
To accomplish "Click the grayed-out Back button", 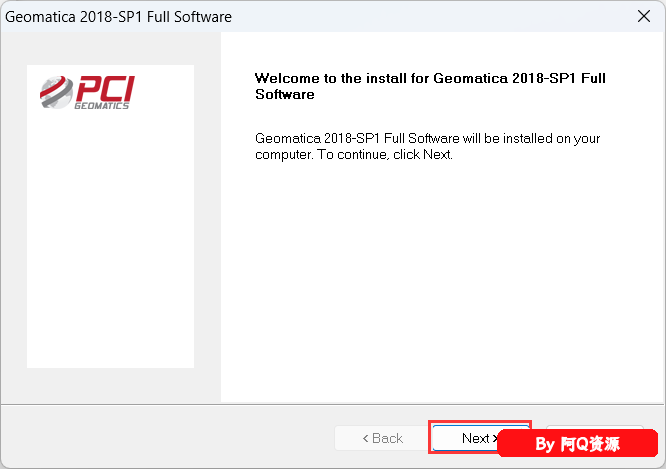I will (381, 438).
